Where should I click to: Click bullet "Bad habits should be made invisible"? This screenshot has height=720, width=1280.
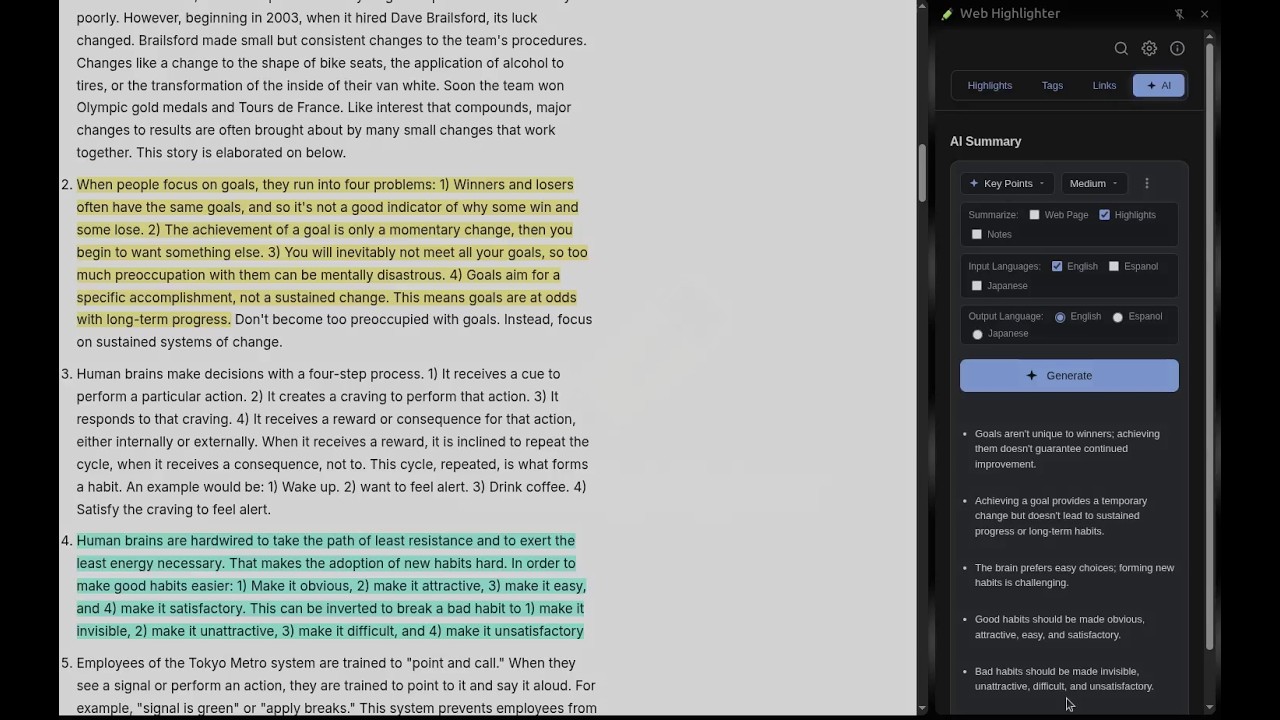click(x=1064, y=679)
